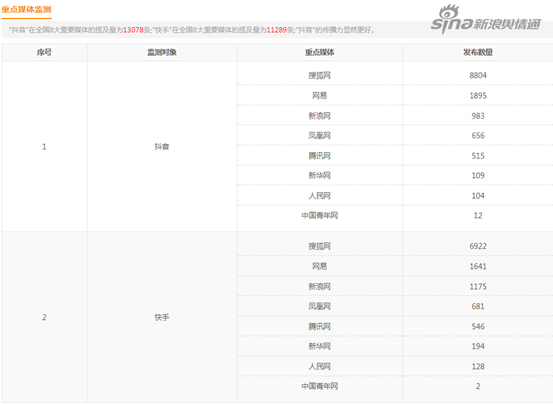Click the red number 11289 in summary

click(x=276, y=30)
